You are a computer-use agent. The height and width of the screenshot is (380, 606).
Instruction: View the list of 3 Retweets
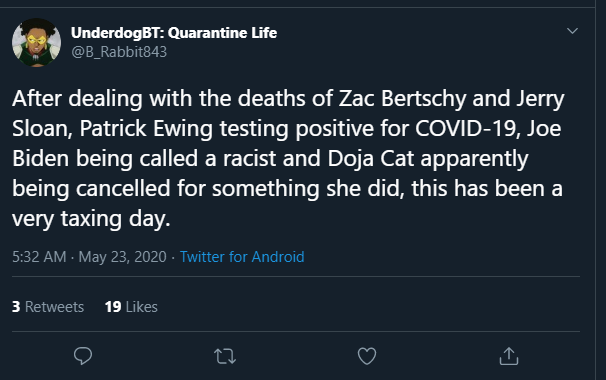click(x=48, y=307)
